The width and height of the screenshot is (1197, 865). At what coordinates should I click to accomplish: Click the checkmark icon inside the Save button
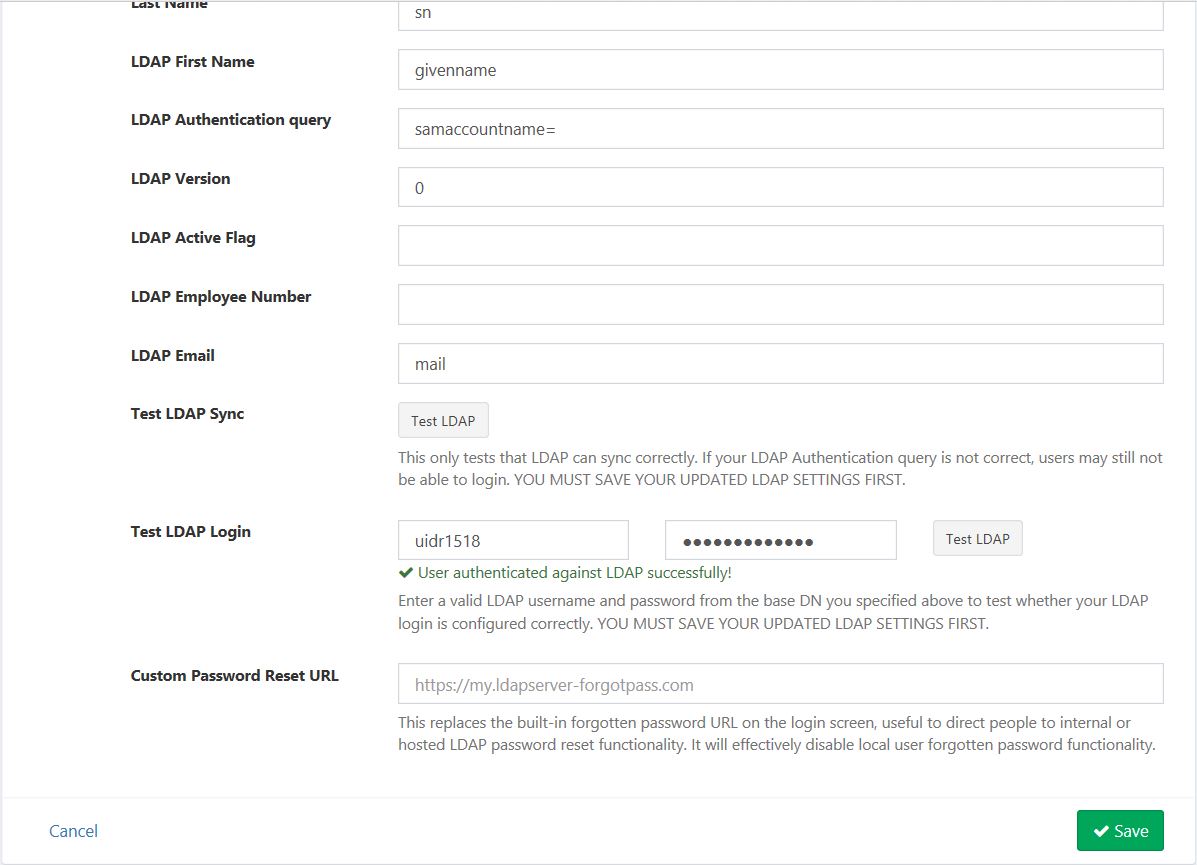click(x=1105, y=830)
